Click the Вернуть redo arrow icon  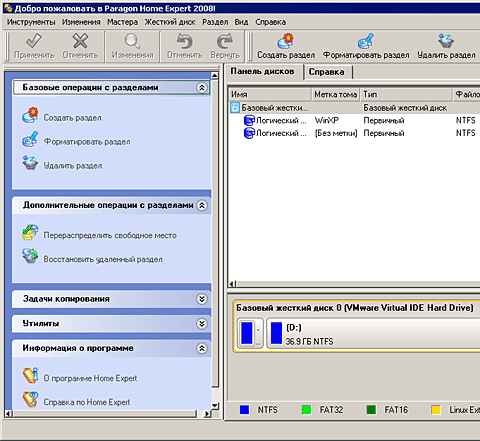(x=225, y=41)
